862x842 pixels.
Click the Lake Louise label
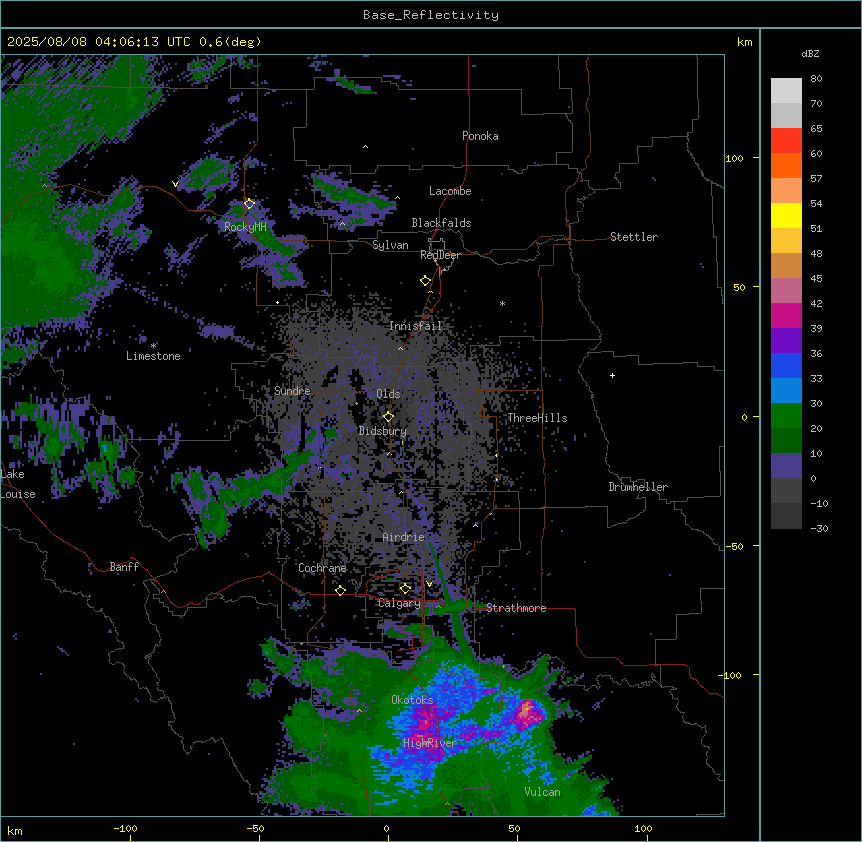(18, 484)
